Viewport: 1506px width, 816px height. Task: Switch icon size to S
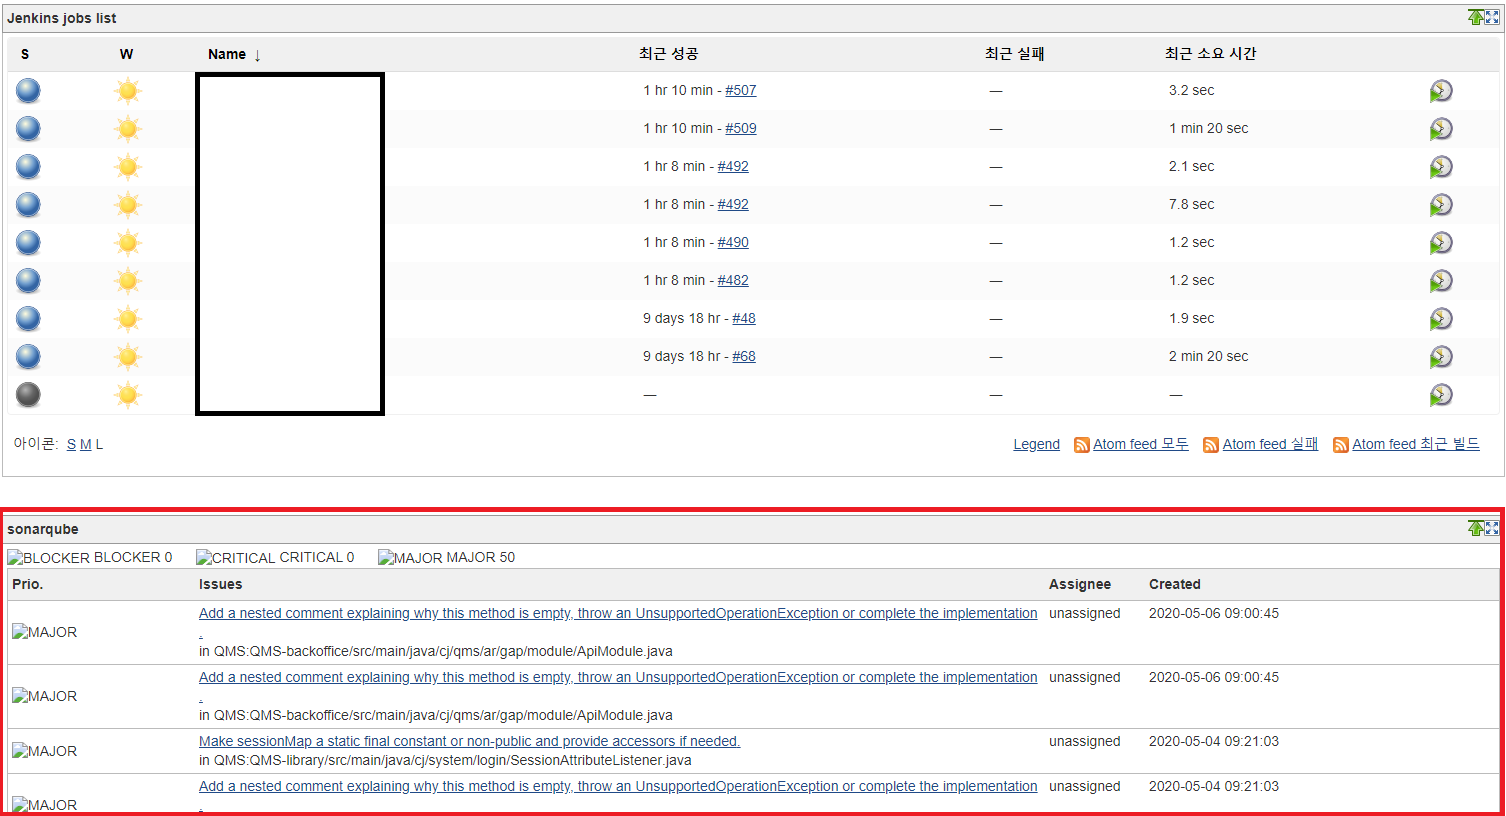click(71, 444)
